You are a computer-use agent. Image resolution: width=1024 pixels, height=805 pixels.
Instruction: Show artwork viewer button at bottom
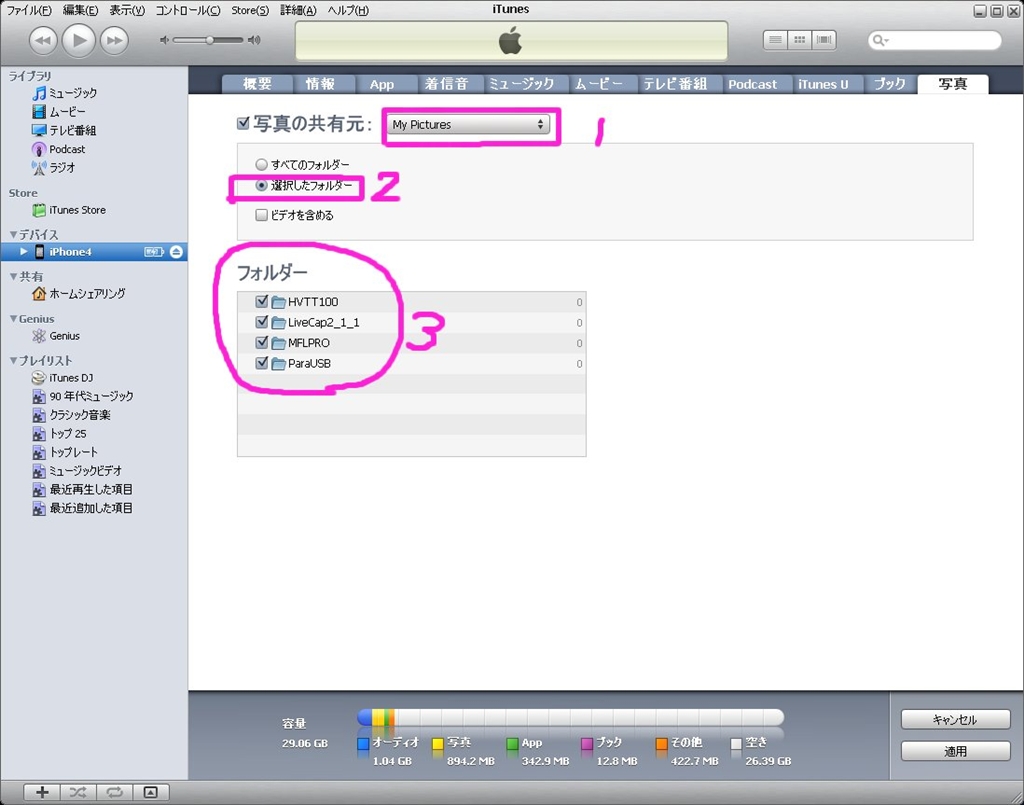(x=151, y=793)
